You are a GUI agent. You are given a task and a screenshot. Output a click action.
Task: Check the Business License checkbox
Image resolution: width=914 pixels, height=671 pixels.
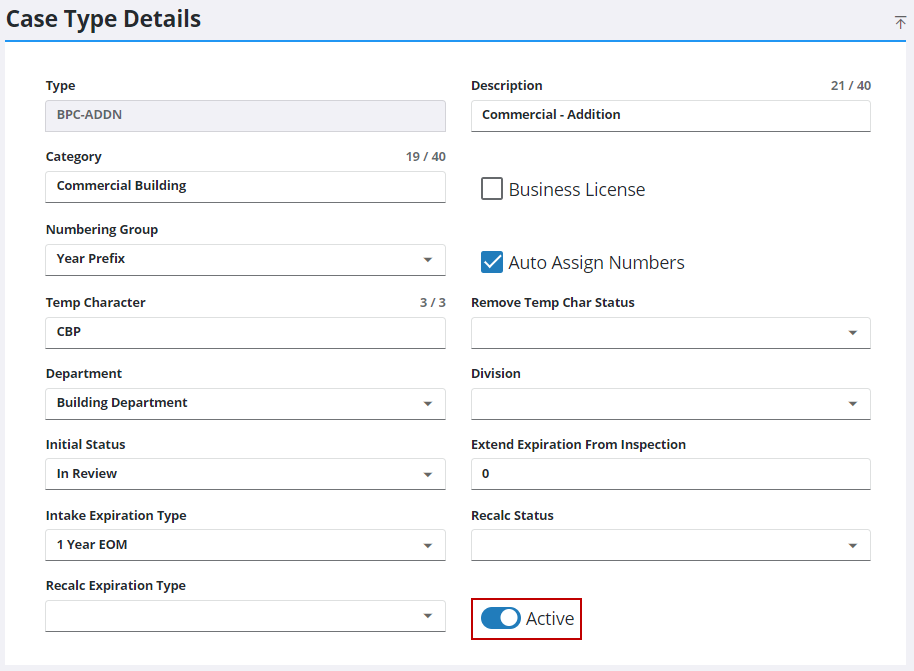[492, 189]
